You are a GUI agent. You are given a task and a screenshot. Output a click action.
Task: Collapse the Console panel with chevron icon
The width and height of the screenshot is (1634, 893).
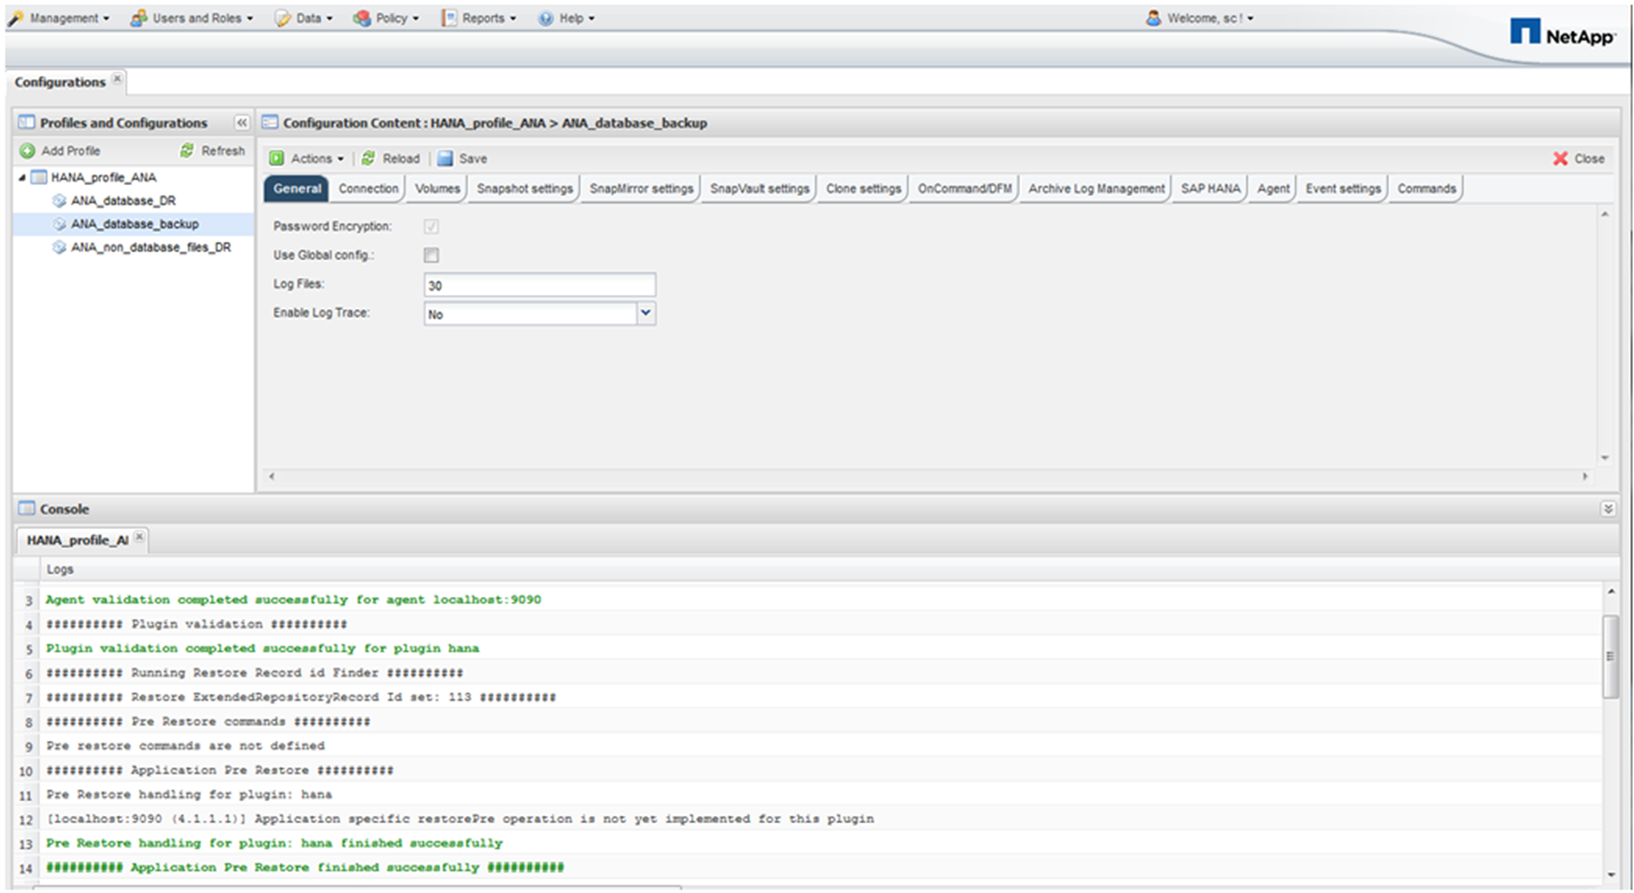[1608, 509]
